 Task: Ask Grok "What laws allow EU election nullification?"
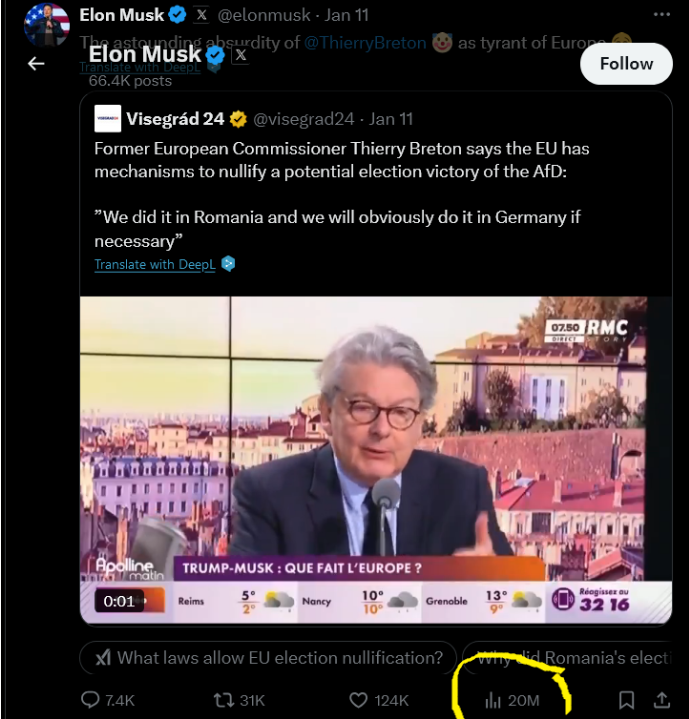click(269, 657)
